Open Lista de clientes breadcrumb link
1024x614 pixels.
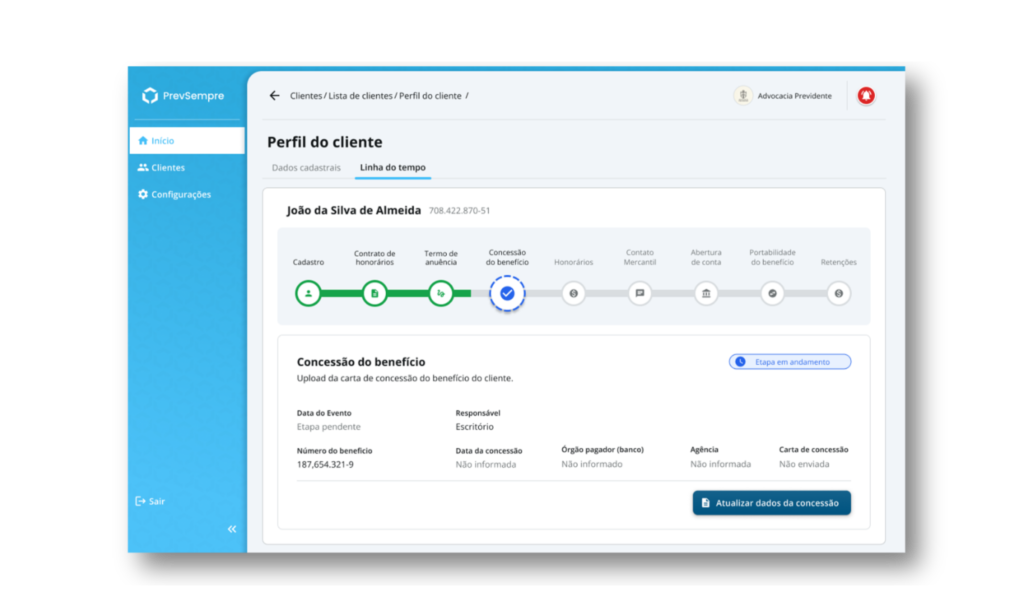[360, 96]
